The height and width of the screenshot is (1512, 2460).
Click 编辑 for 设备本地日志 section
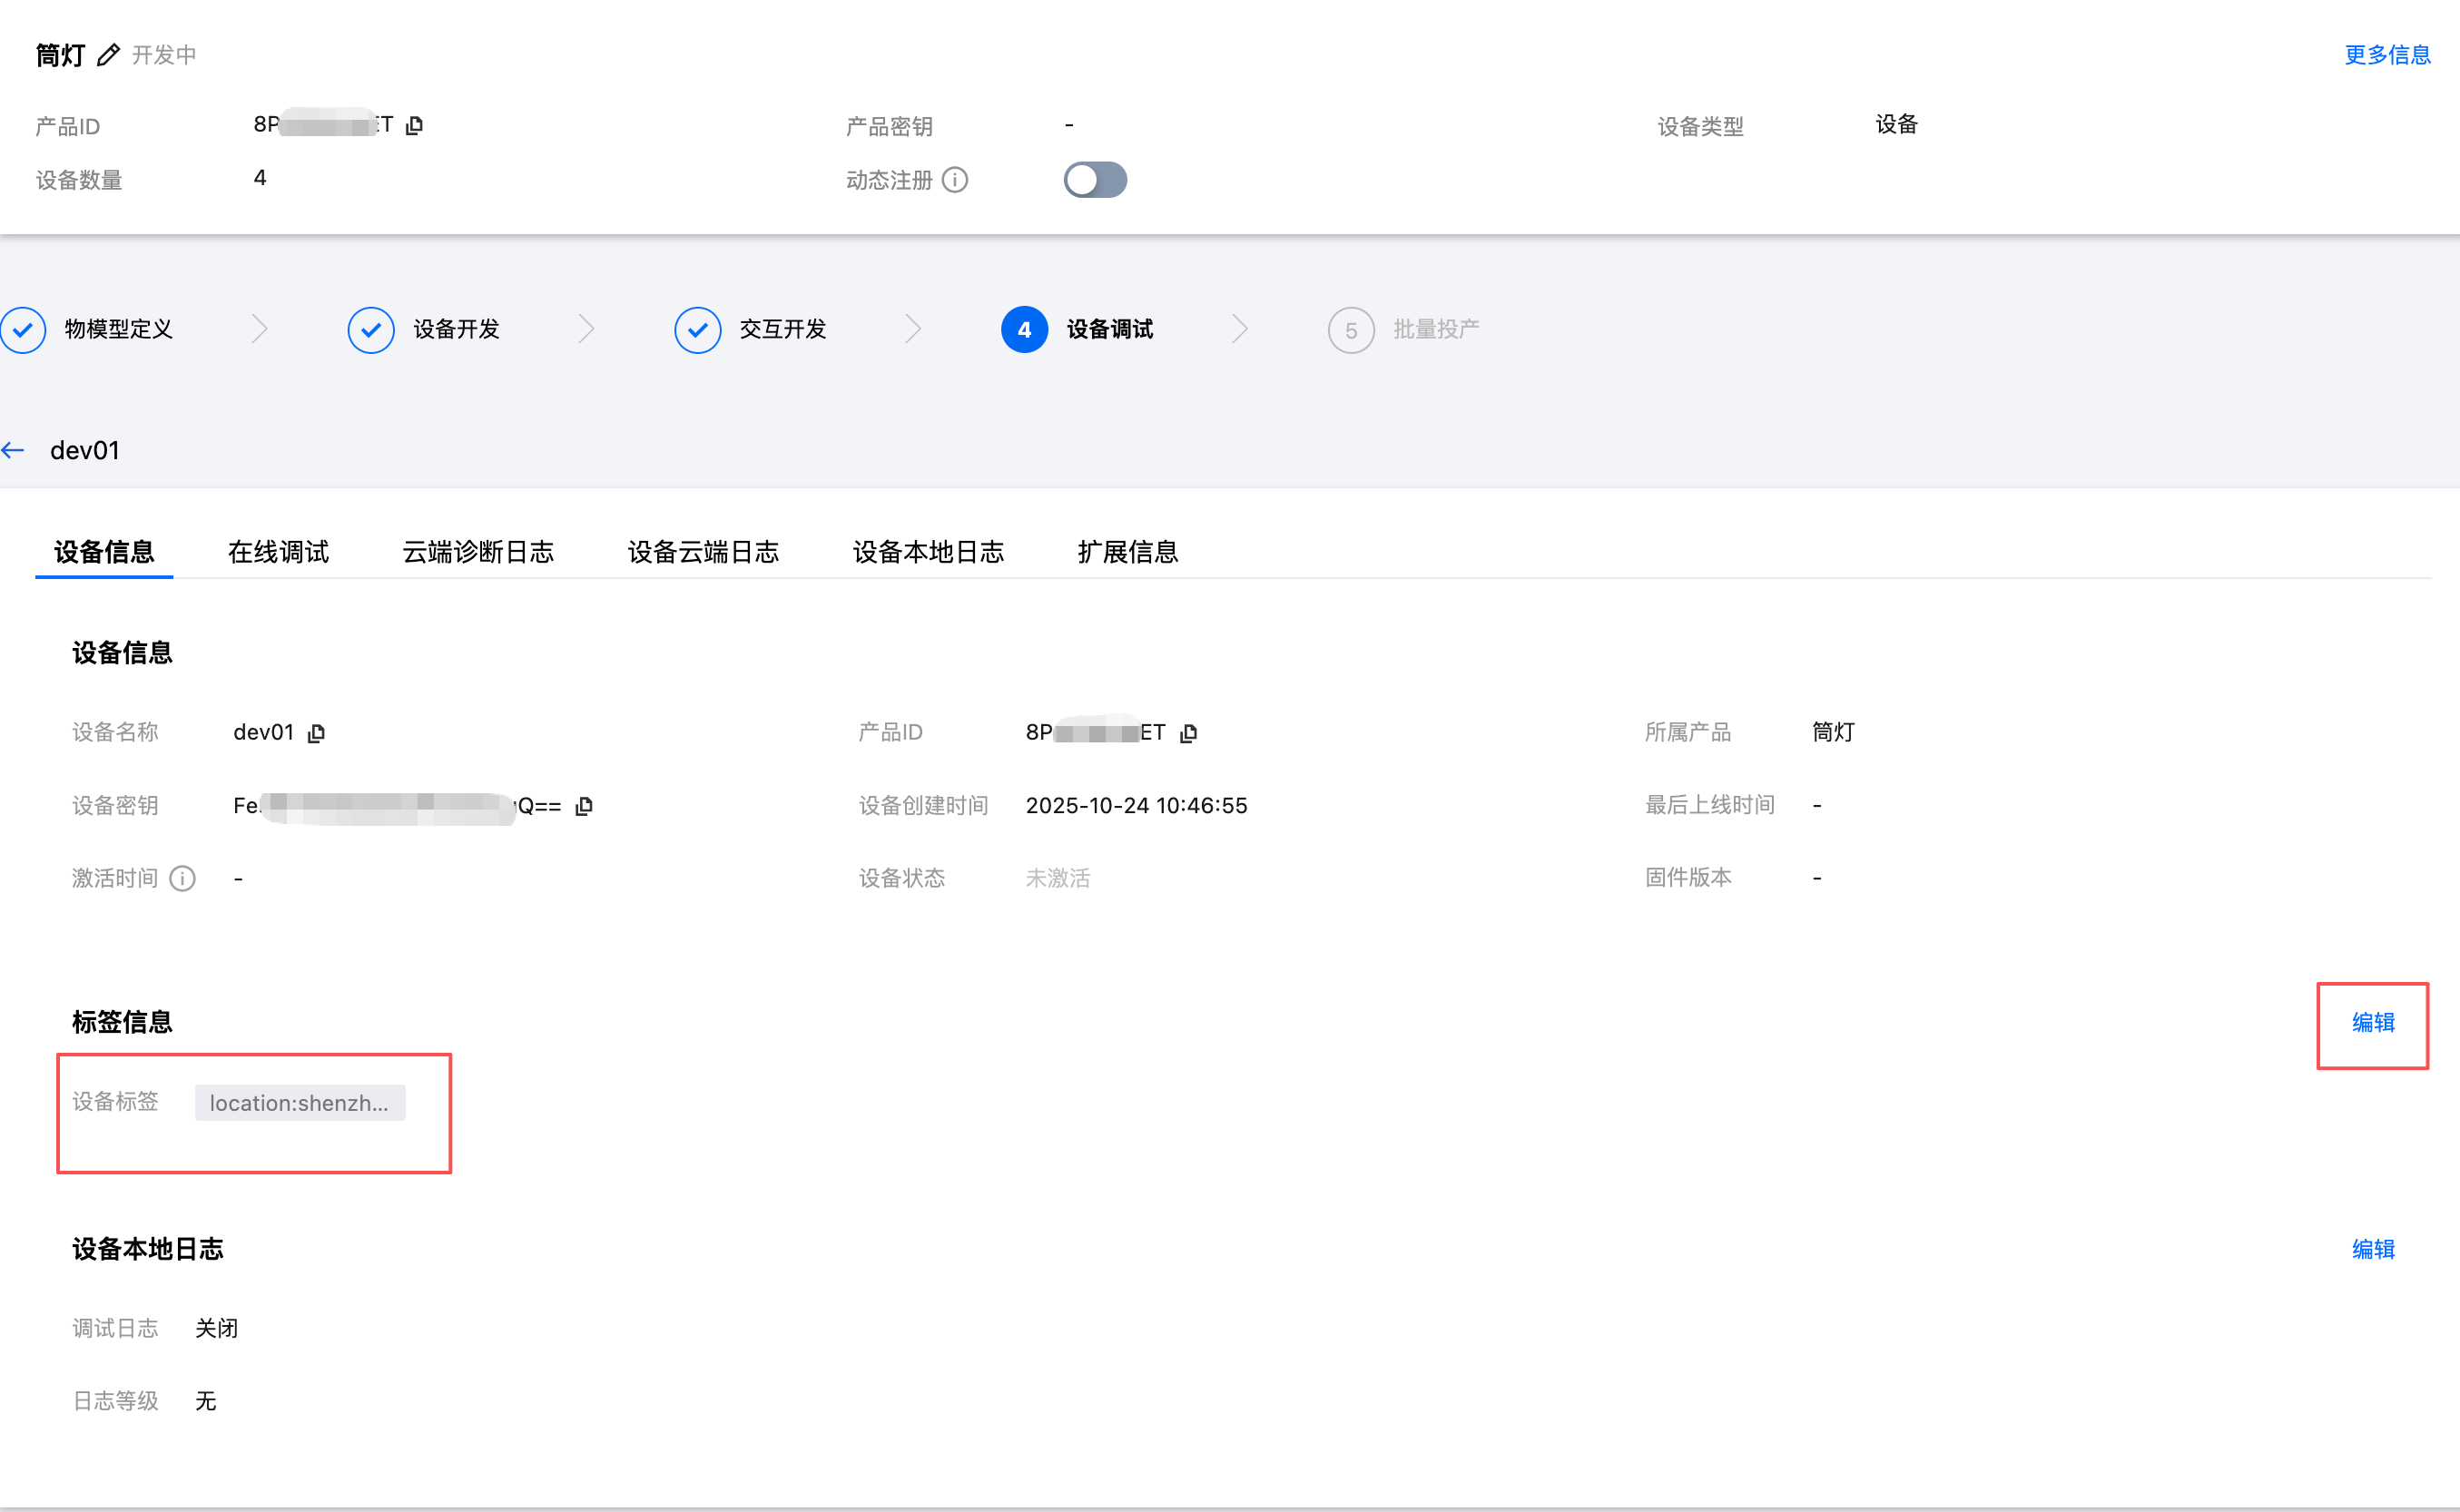(2373, 1249)
